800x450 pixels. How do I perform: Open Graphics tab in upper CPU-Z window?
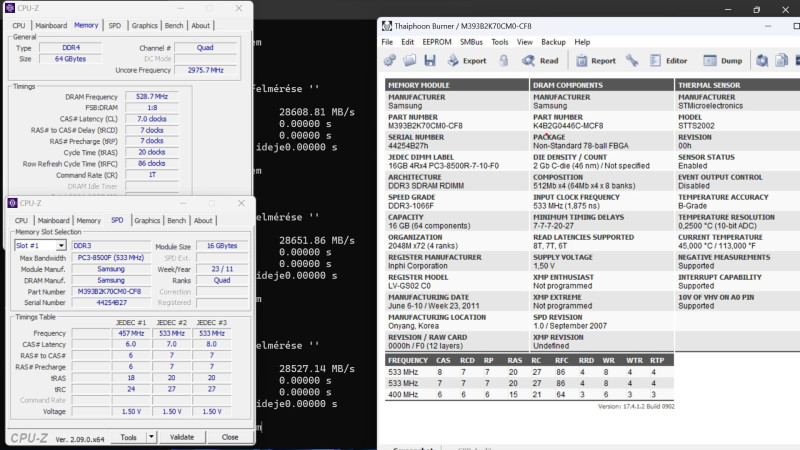[144, 26]
